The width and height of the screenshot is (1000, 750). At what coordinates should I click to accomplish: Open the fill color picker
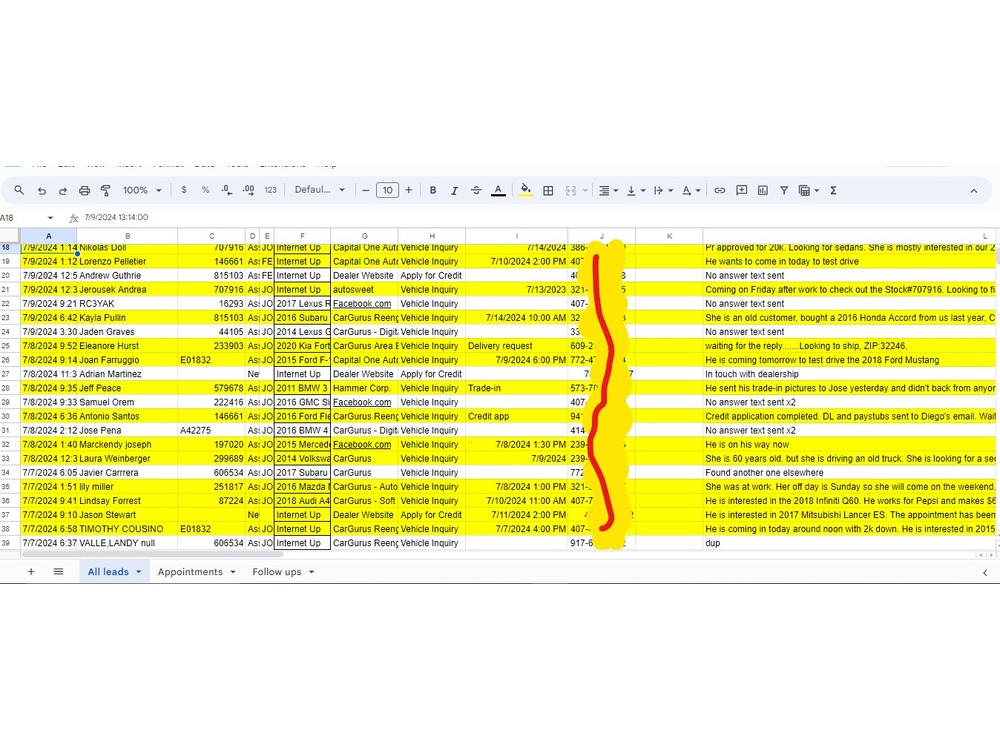pos(526,190)
